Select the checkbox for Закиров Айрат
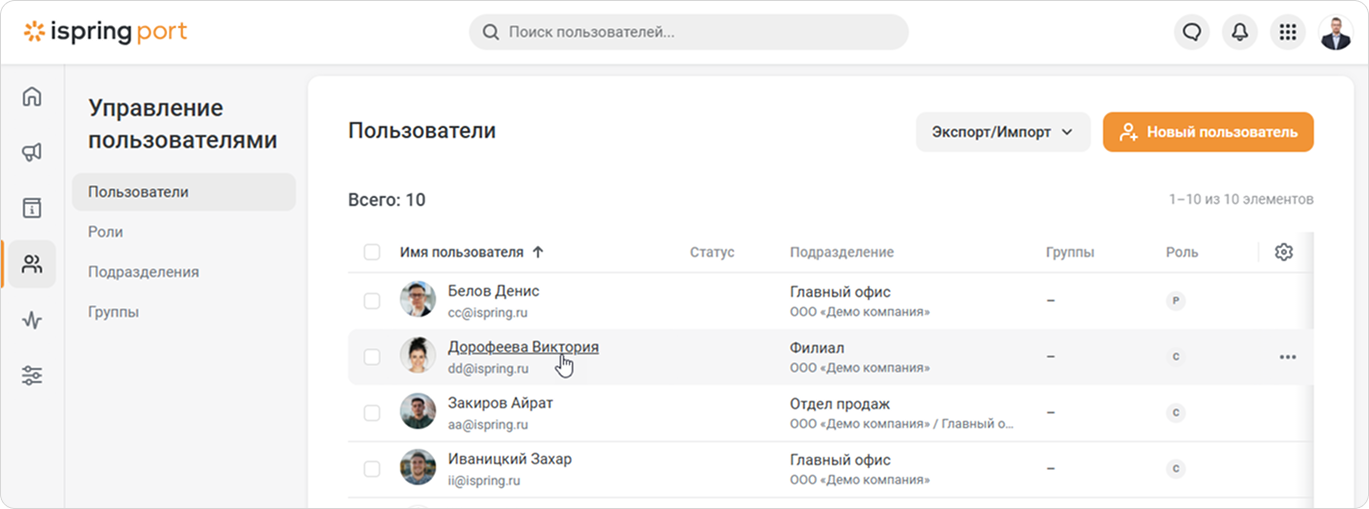1369x509 pixels. (x=372, y=412)
